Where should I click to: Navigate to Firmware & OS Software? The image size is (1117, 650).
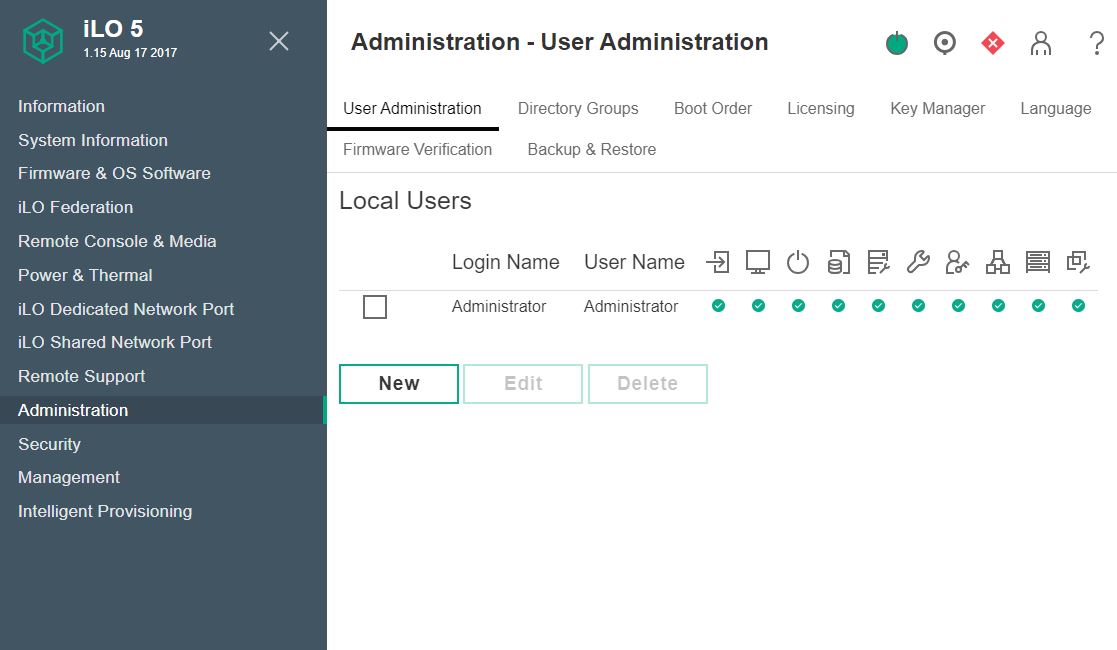pos(114,173)
